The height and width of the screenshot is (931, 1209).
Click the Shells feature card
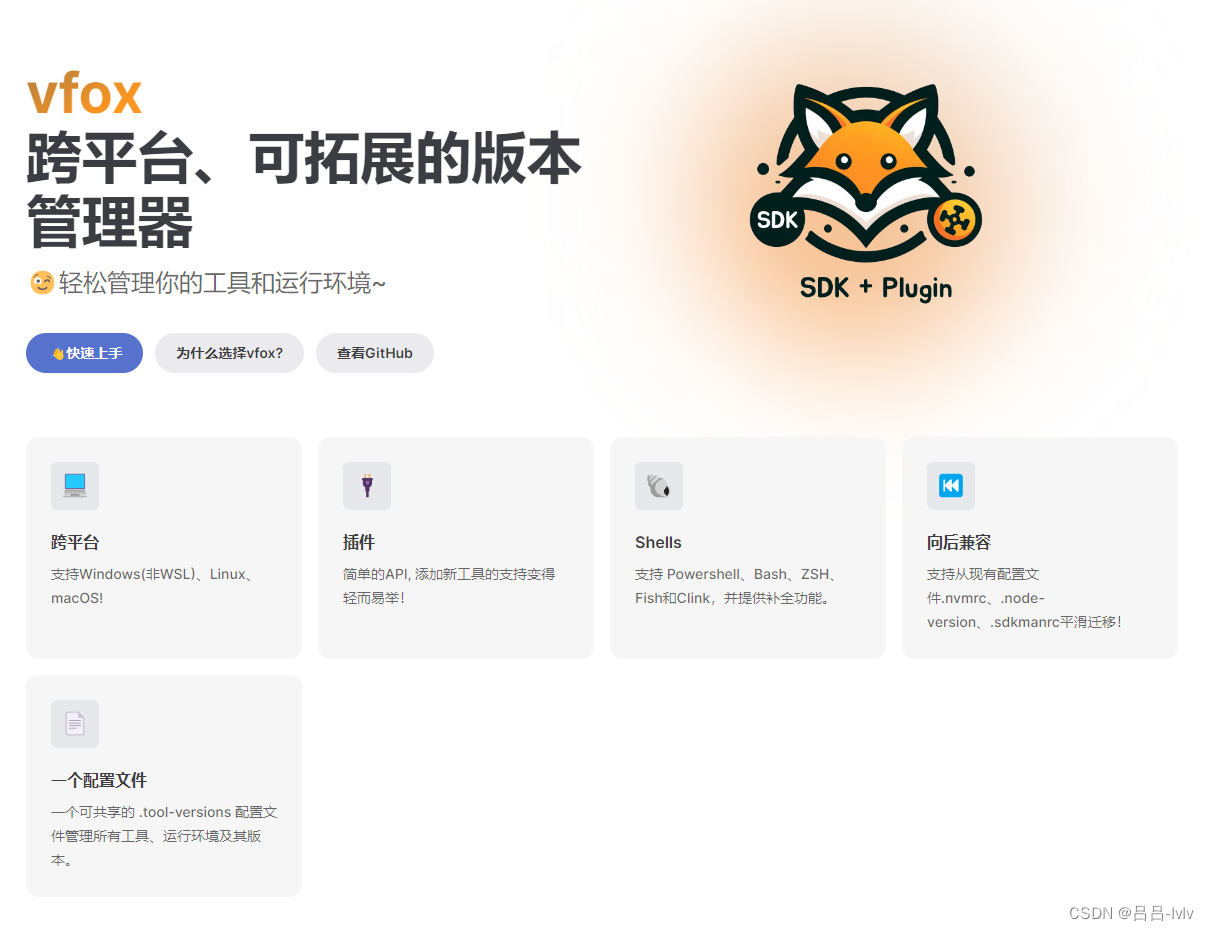(747, 547)
